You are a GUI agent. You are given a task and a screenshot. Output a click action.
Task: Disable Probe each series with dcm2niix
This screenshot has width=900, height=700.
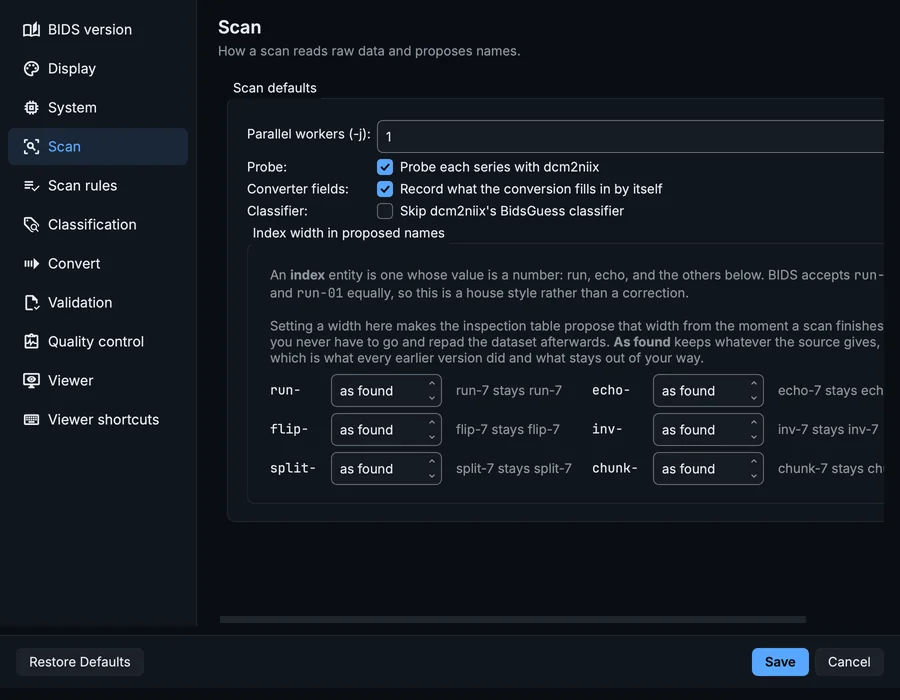pyautogui.click(x=385, y=167)
